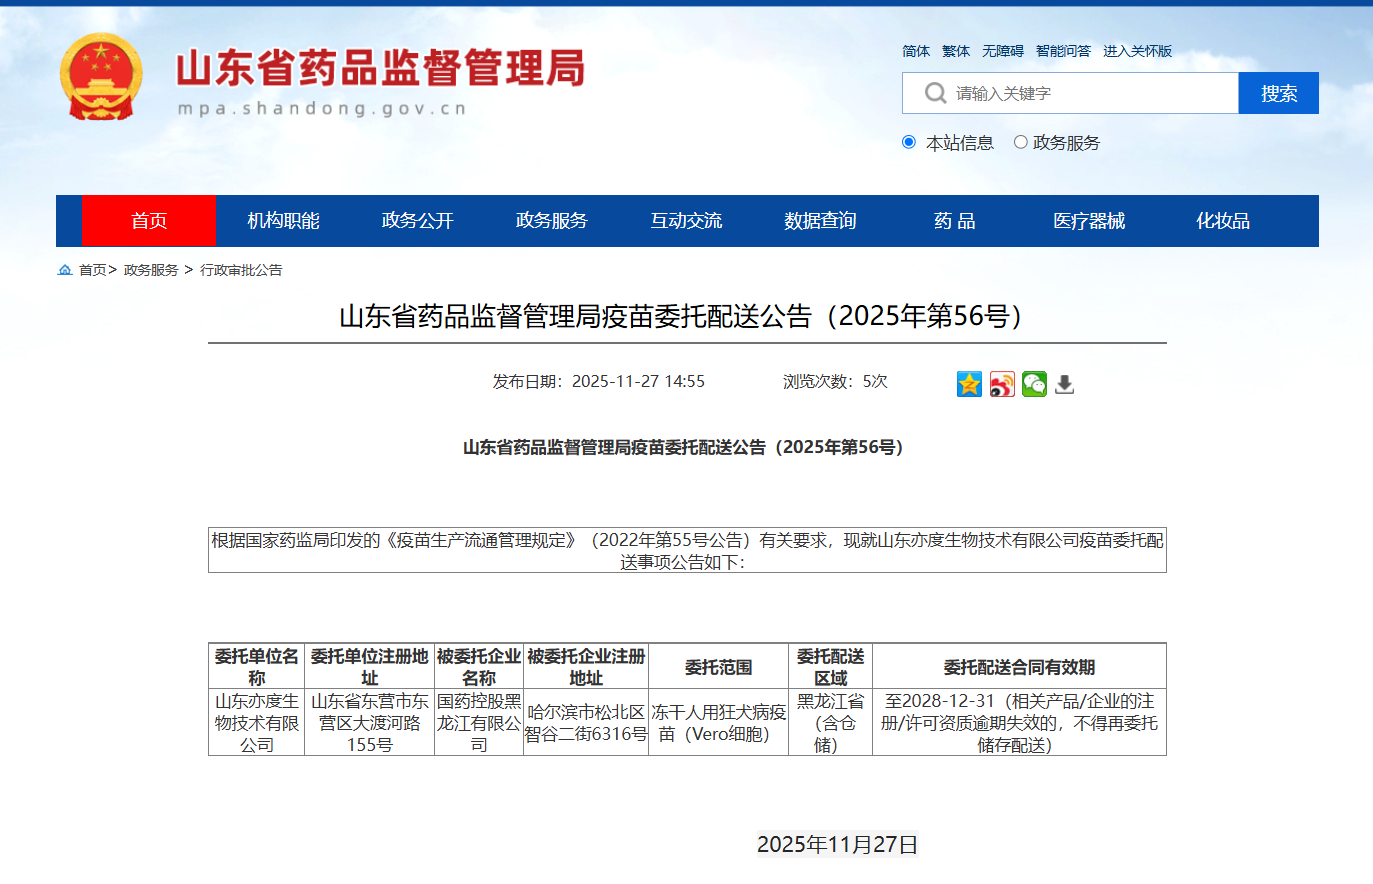1373x884 pixels.
Task: Switch to 繁体 traditional Chinese
Action: (x=954, y=51)
